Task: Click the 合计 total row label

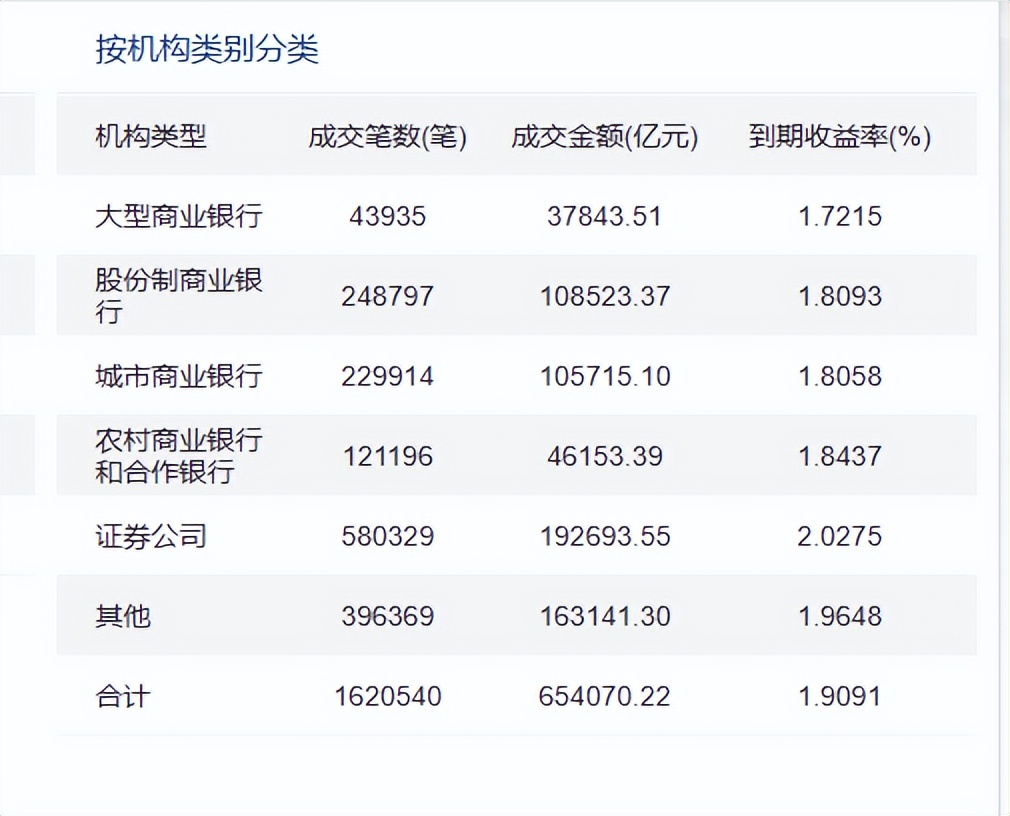Action: [123, 696]
